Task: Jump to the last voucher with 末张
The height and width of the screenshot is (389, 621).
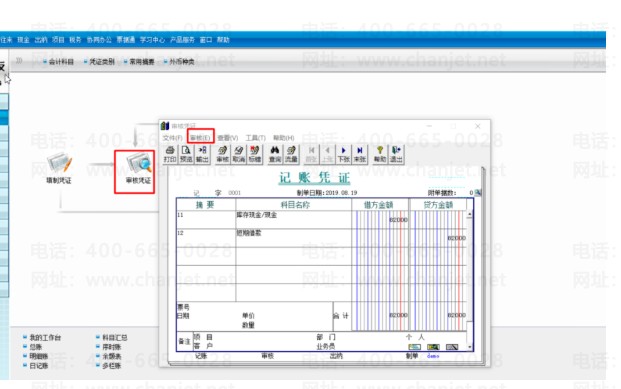Action: (x=360, y=154)
